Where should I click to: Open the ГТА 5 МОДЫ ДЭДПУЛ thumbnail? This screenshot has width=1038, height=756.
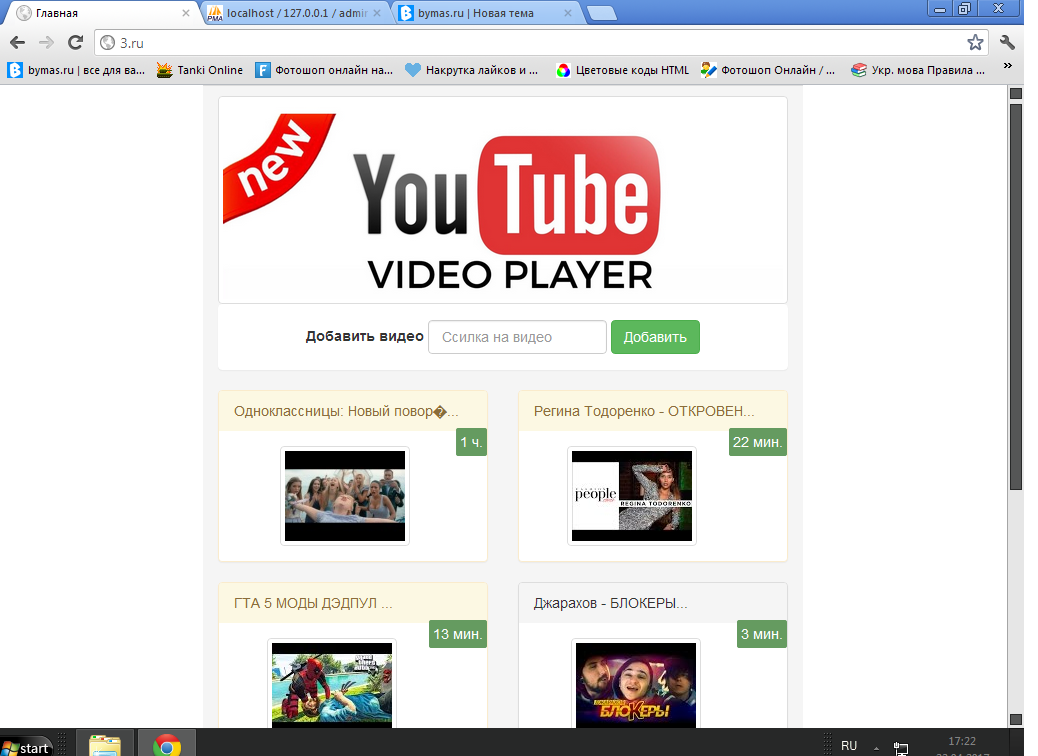point(332,685)
